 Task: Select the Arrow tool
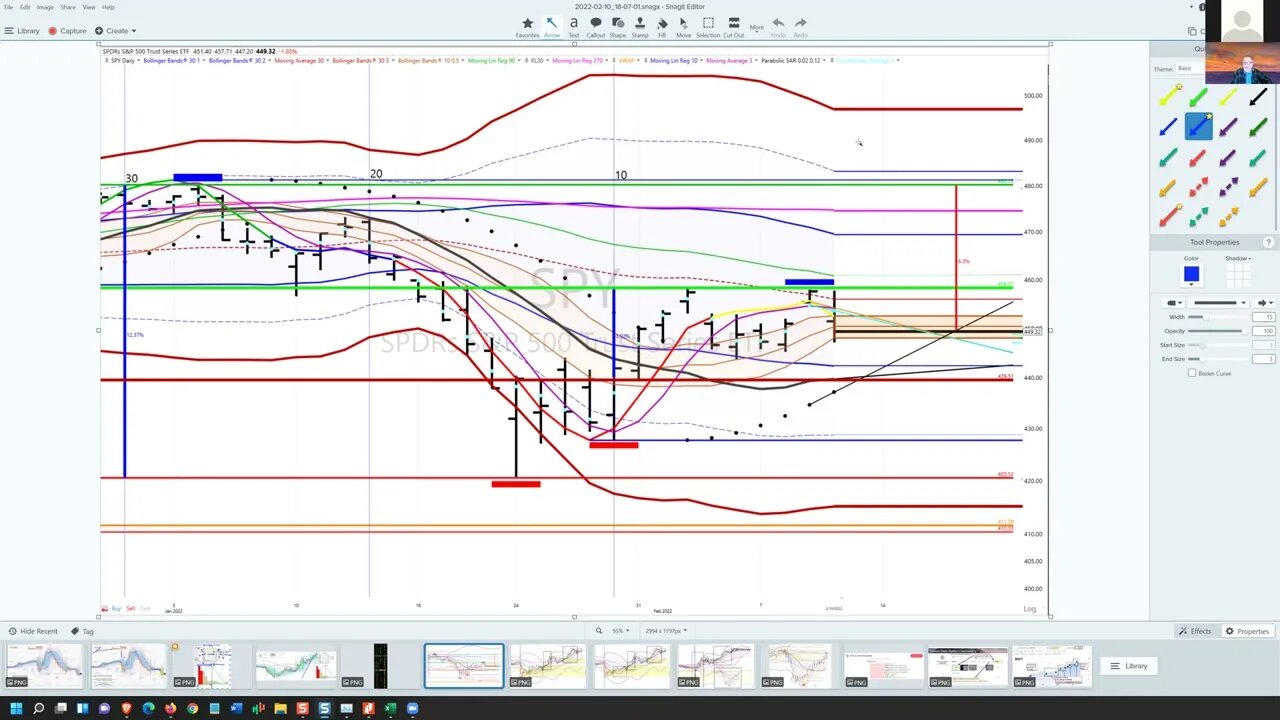point(551,27)
